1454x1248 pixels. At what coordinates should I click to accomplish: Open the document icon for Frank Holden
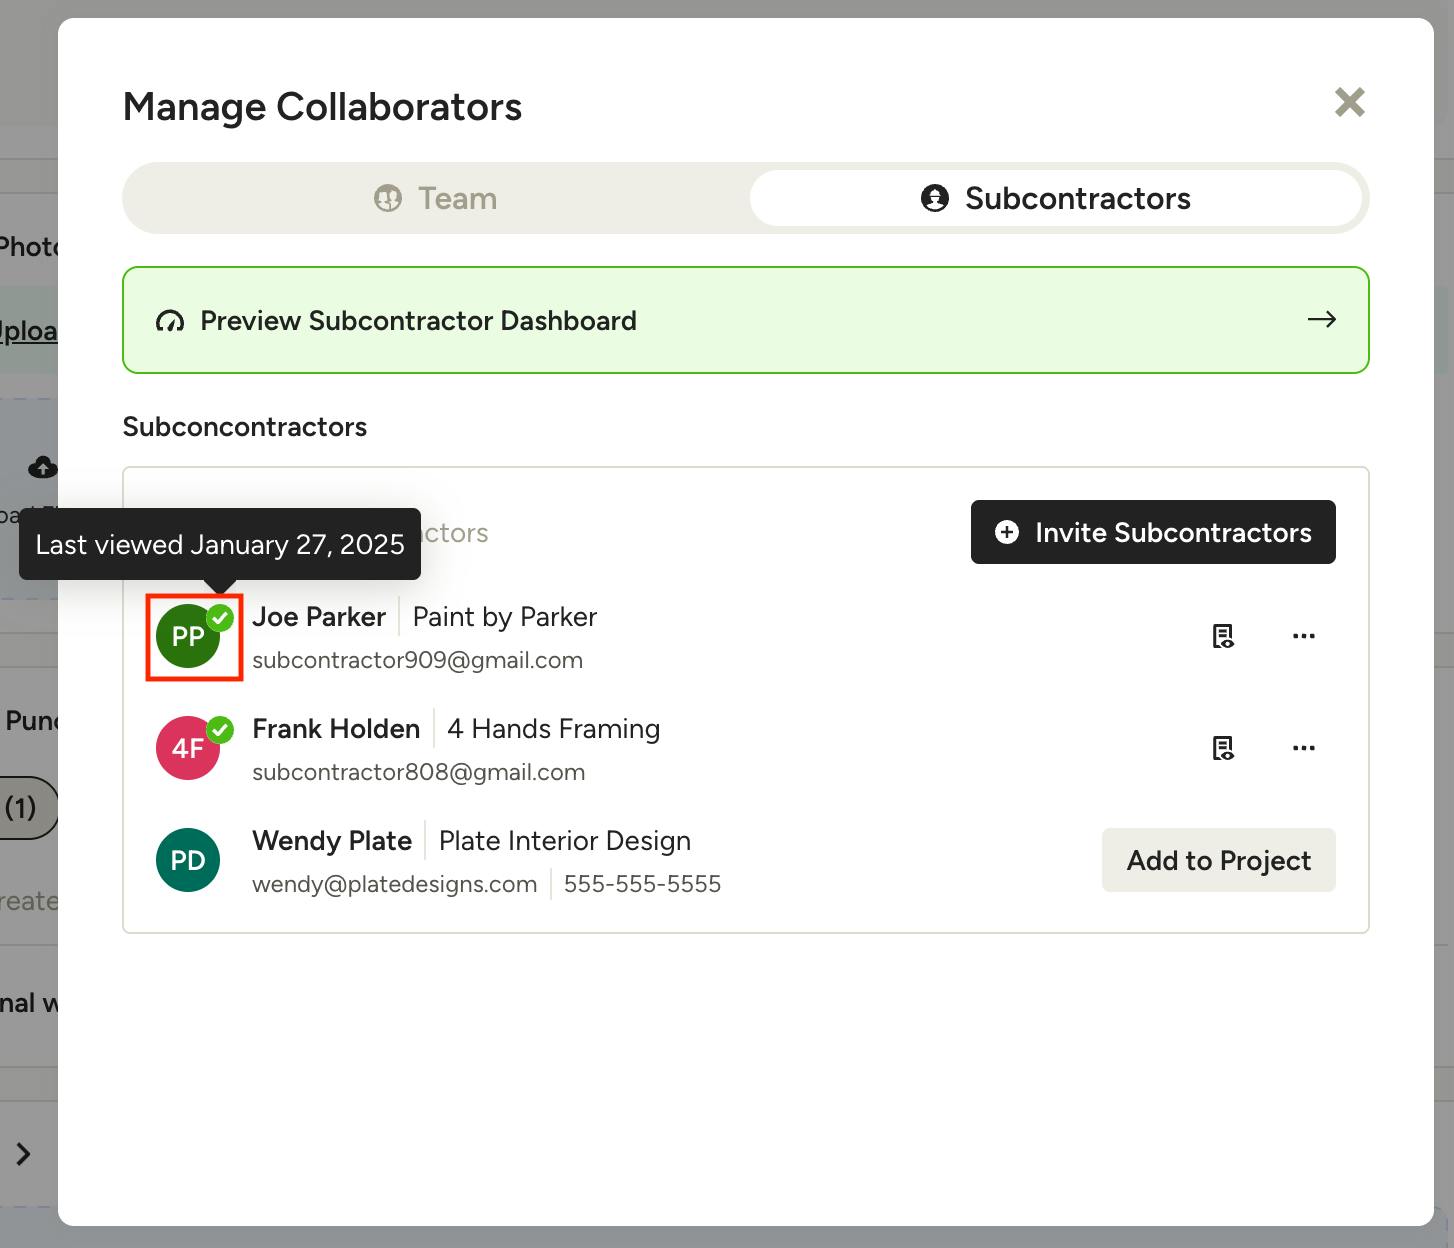point(1222,748)
